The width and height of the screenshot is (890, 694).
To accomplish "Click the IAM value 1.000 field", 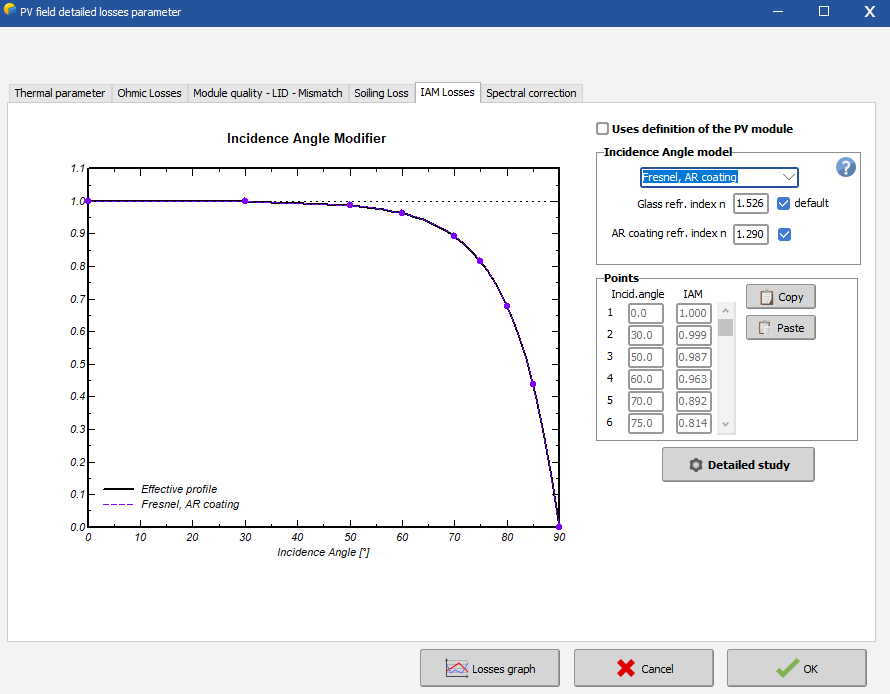I will point(694,313).
